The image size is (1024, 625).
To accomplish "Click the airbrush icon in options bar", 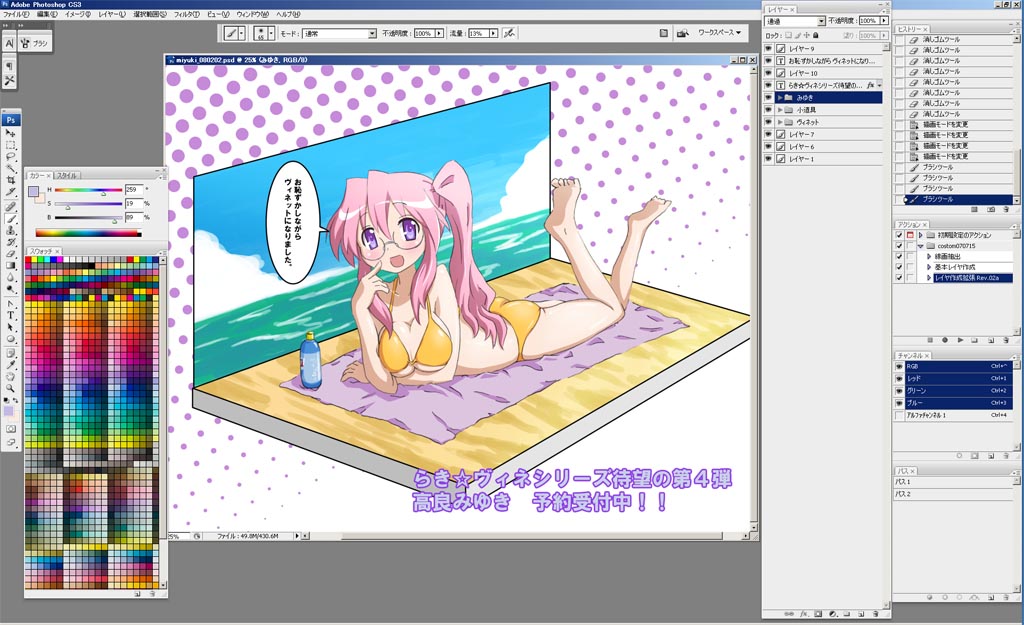I will [x=509, y=33].
